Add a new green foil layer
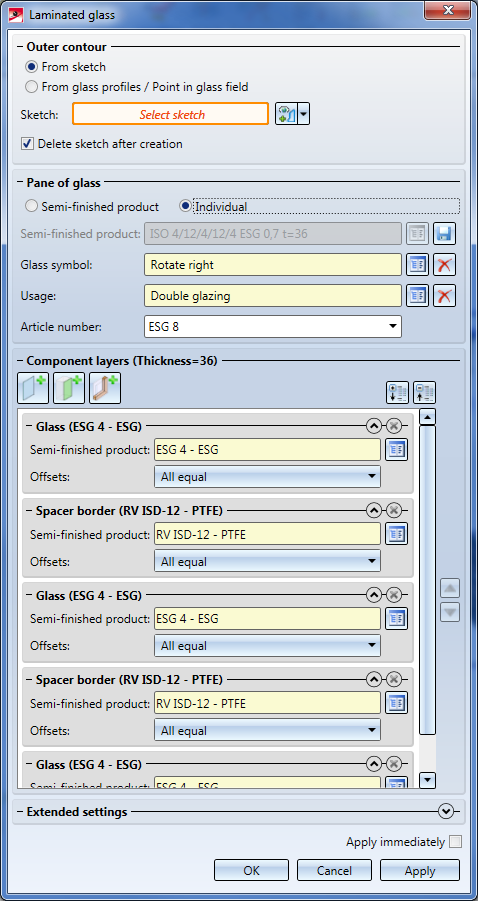478x901 pixels. [69, 387]
